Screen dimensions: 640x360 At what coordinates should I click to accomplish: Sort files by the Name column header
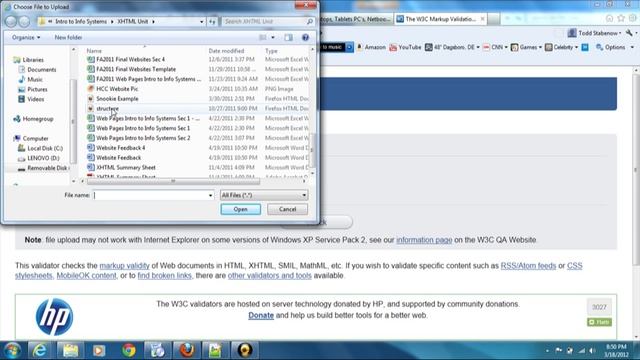pos(94,51)
